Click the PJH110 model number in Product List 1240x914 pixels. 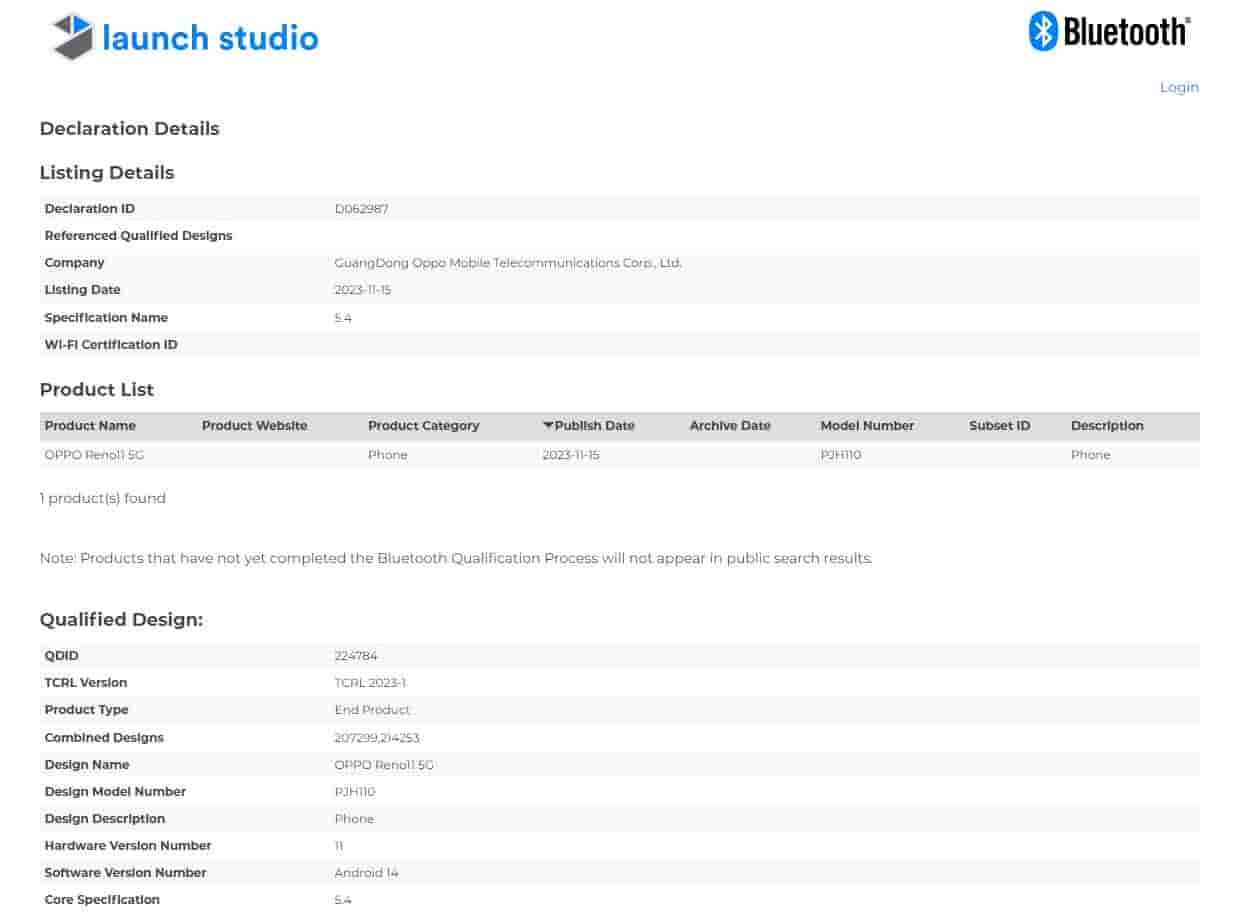(x=840, y=454)
